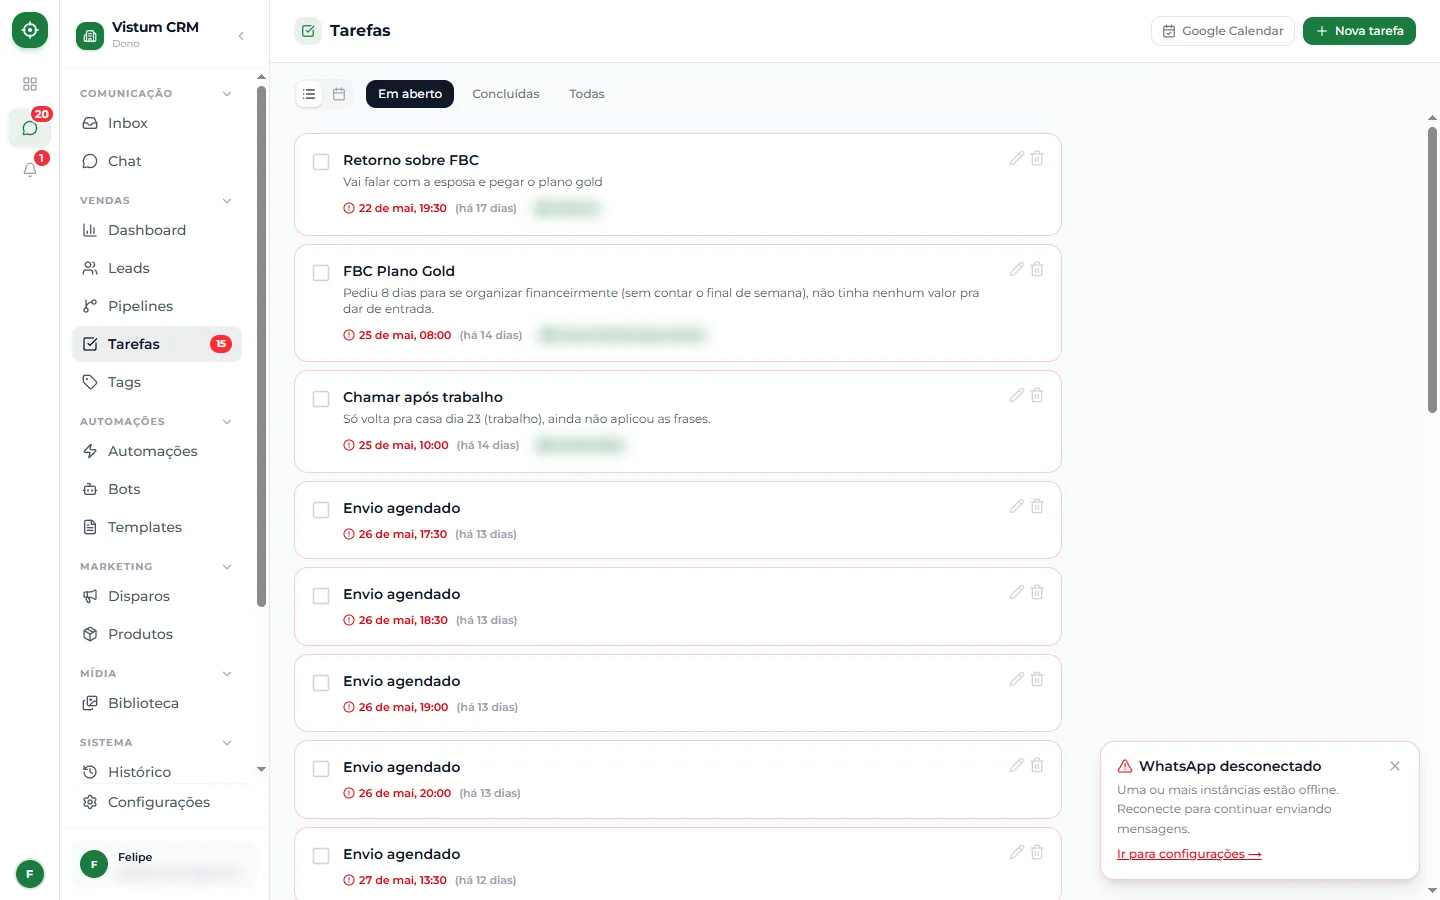This screenshot has width=1440, height=900.
Task: Check Envio agendado 26 de mai 18:30
Action: 321,596
